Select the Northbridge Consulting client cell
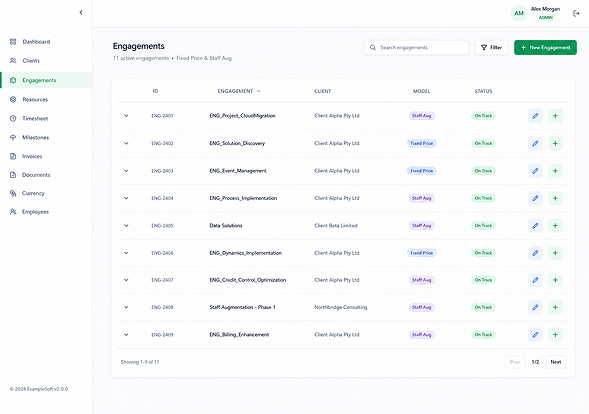Viewport: 589px width, 414px height. coord(341,307)
